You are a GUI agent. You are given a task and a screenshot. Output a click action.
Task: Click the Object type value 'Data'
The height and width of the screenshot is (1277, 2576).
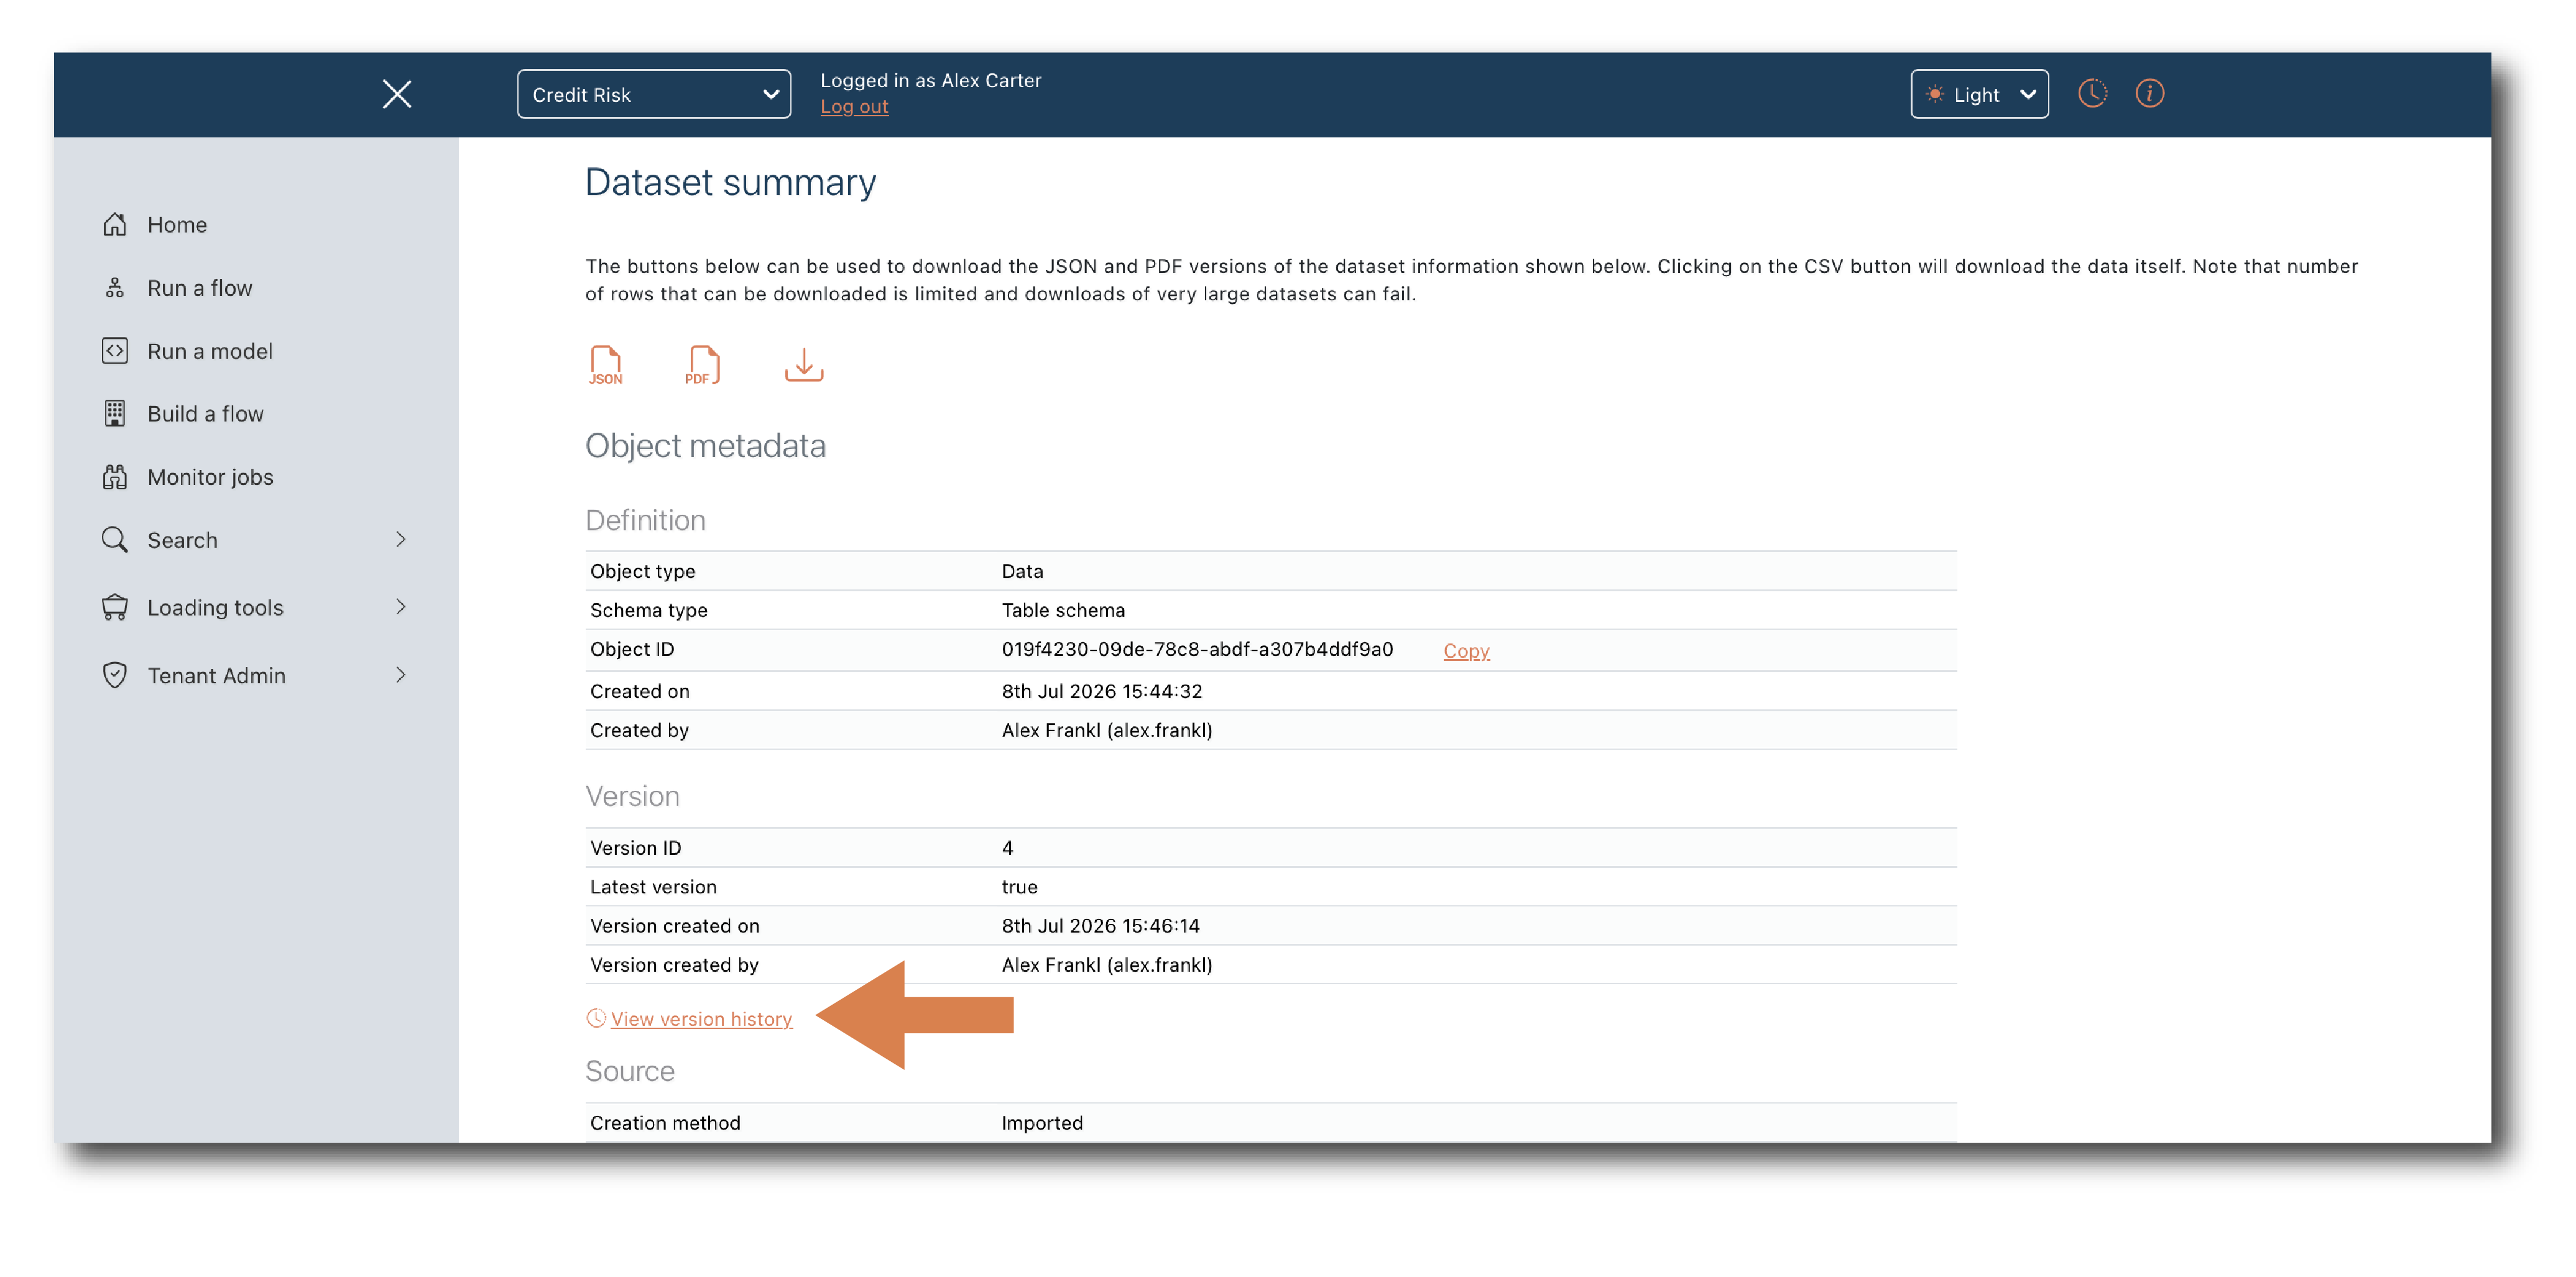pyautogui.click(x=1022, y=571)
